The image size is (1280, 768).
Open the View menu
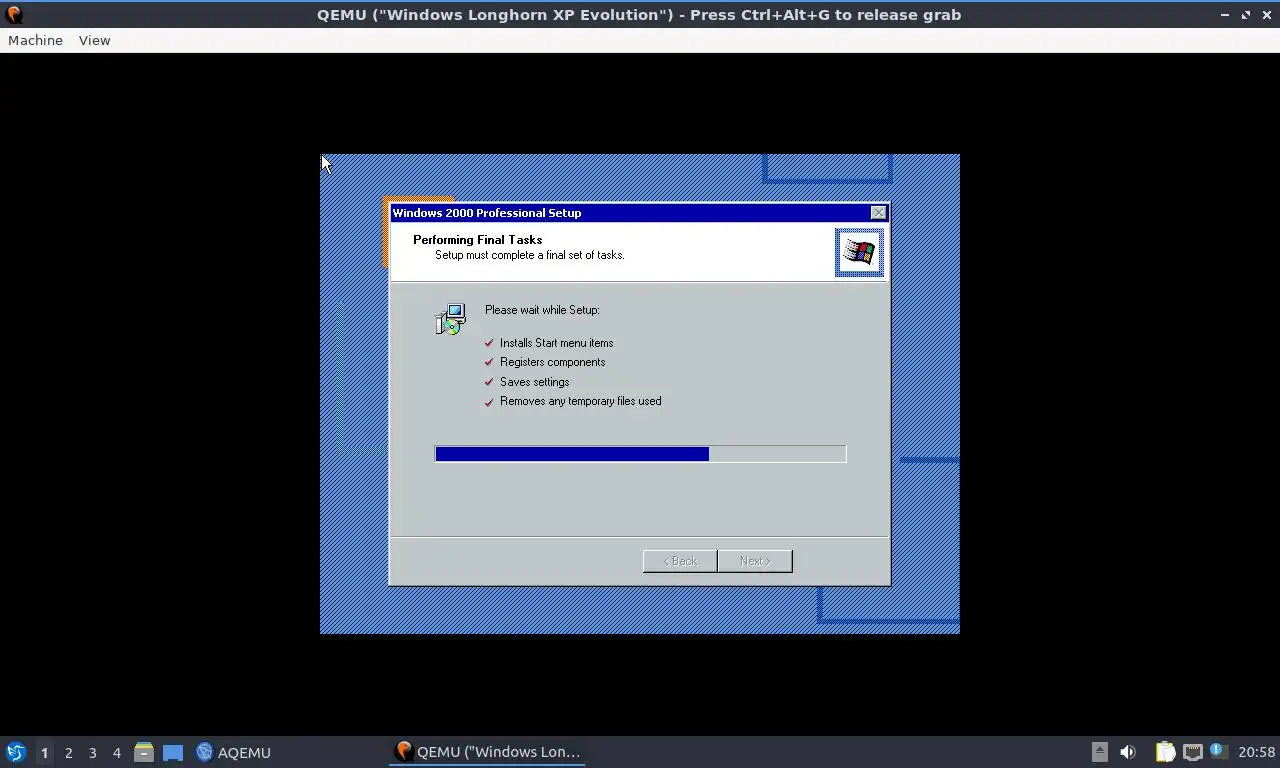(94, 40)
